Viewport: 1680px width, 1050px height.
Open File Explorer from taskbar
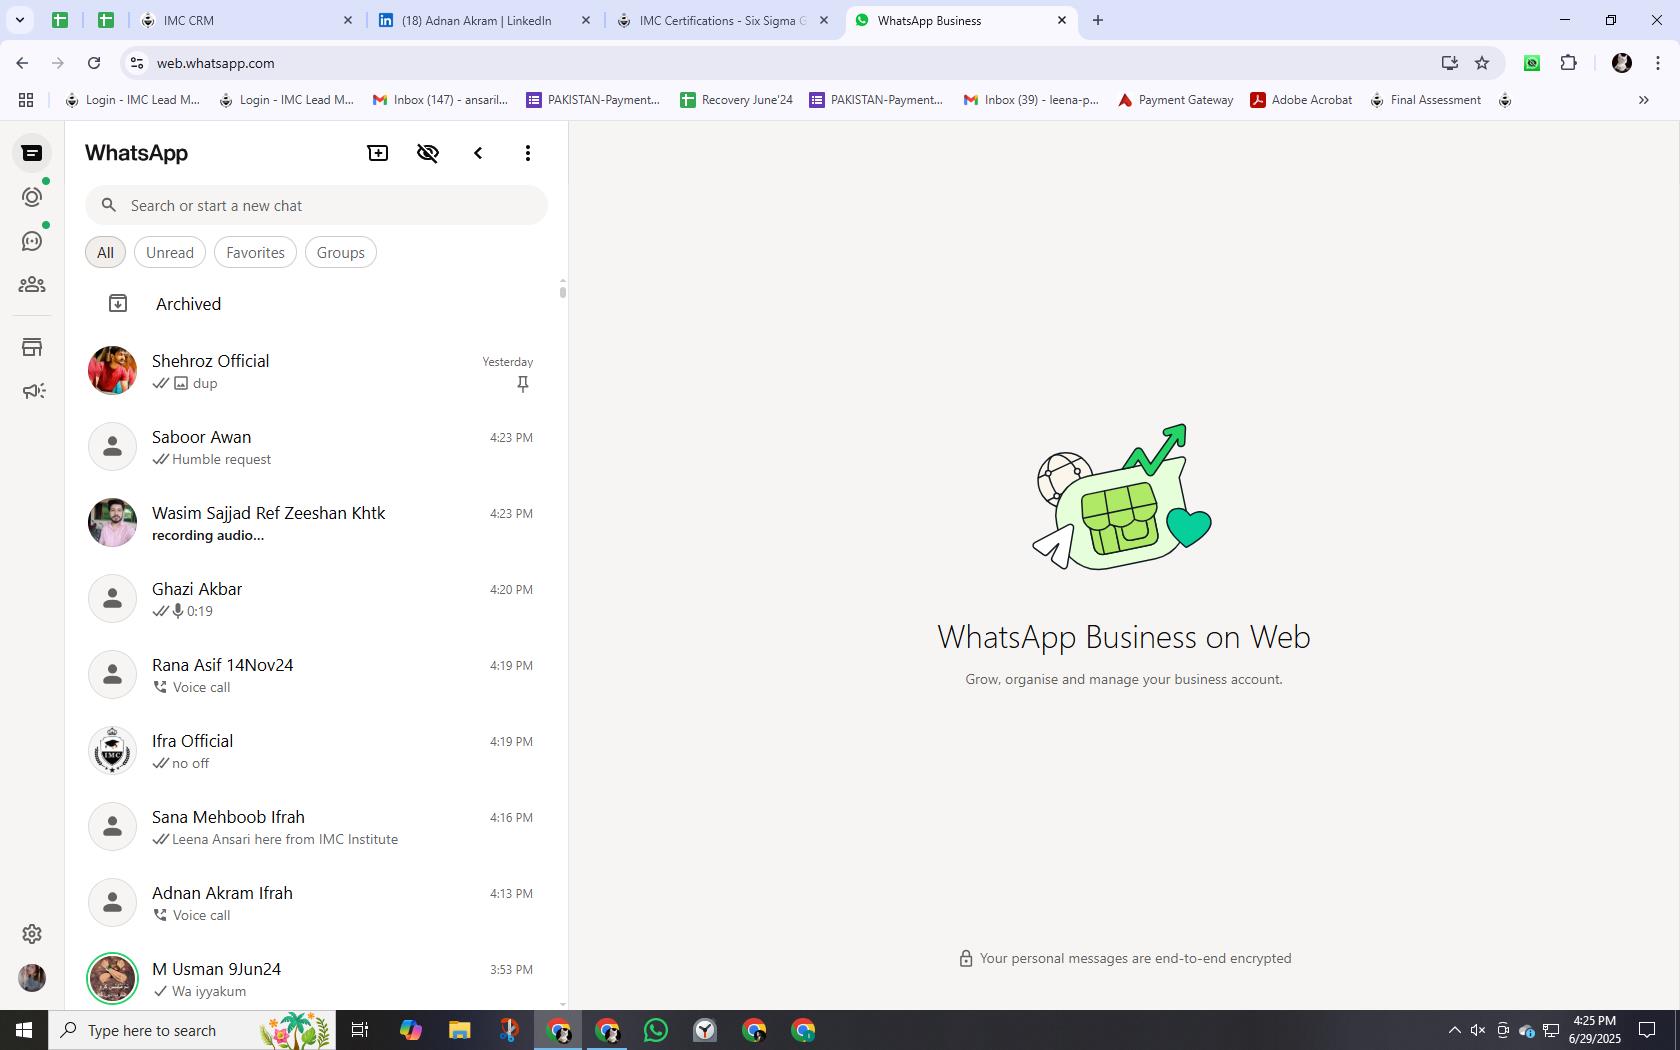tap(459, 1030)
